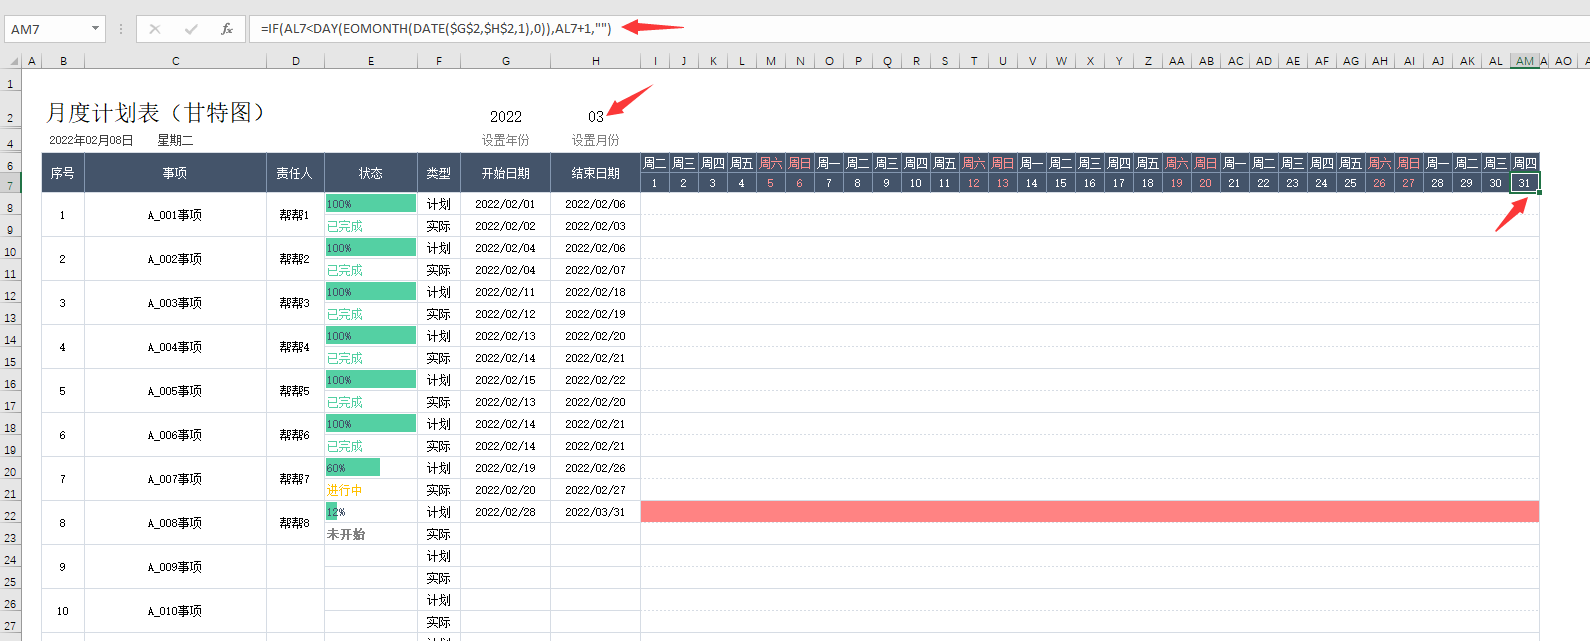Click the date cell 2022年02月08日

tap(91, 141)
